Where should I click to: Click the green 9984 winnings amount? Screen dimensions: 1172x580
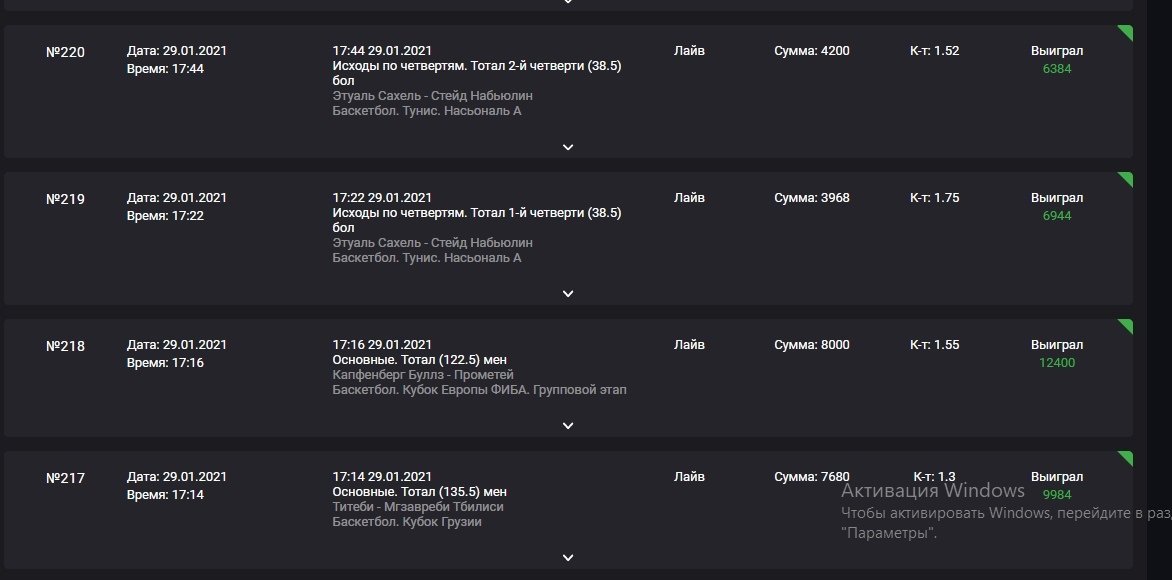1057,495
